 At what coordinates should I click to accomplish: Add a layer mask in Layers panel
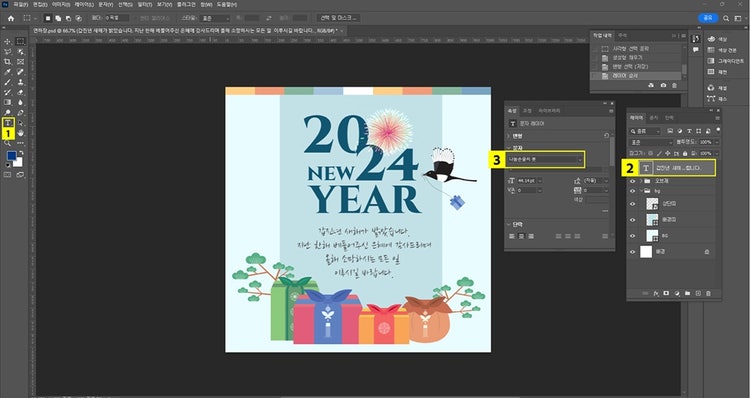(x=666, y=293)
